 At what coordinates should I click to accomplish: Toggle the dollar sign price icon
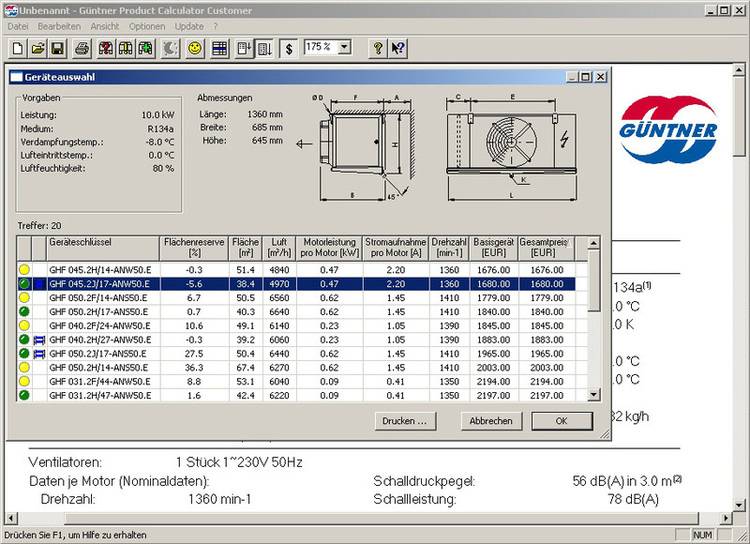coord(288,48)
